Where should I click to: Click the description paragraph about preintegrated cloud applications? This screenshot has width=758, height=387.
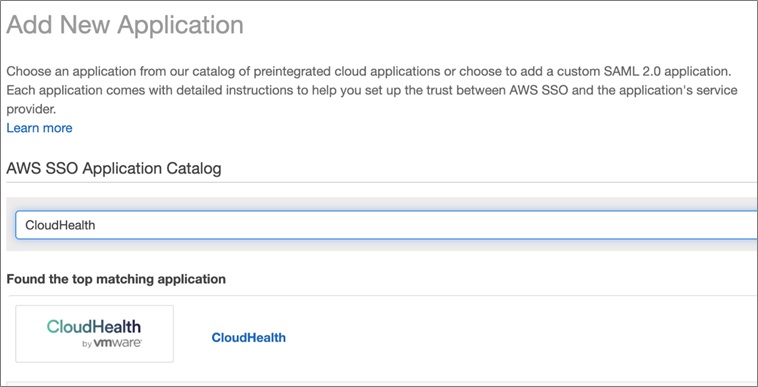(372, 91)
